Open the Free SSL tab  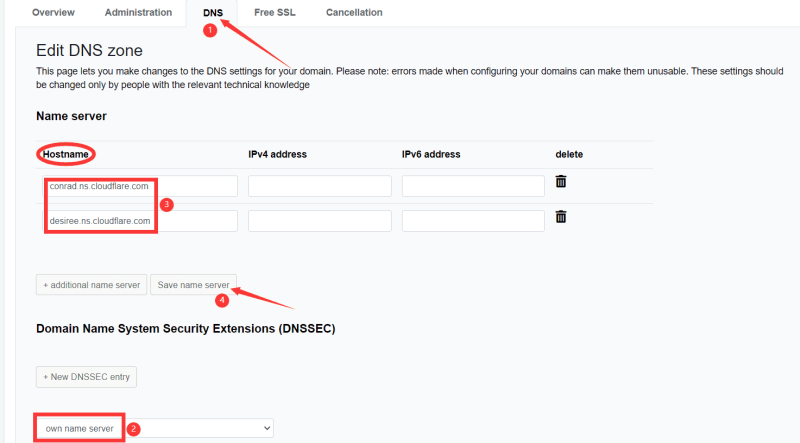275,12
